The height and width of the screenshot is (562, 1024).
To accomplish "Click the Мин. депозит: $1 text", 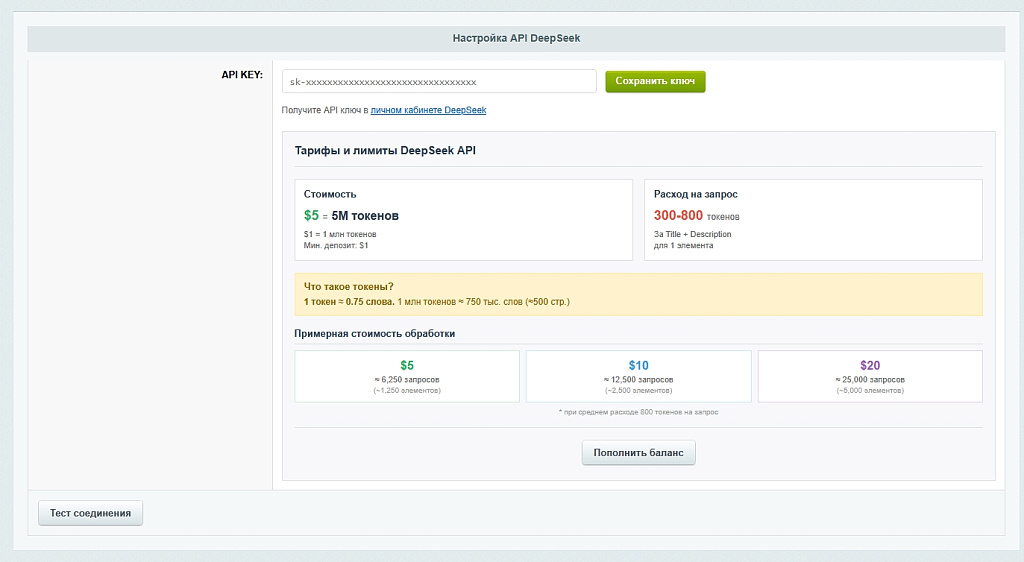I will point(336,245).
